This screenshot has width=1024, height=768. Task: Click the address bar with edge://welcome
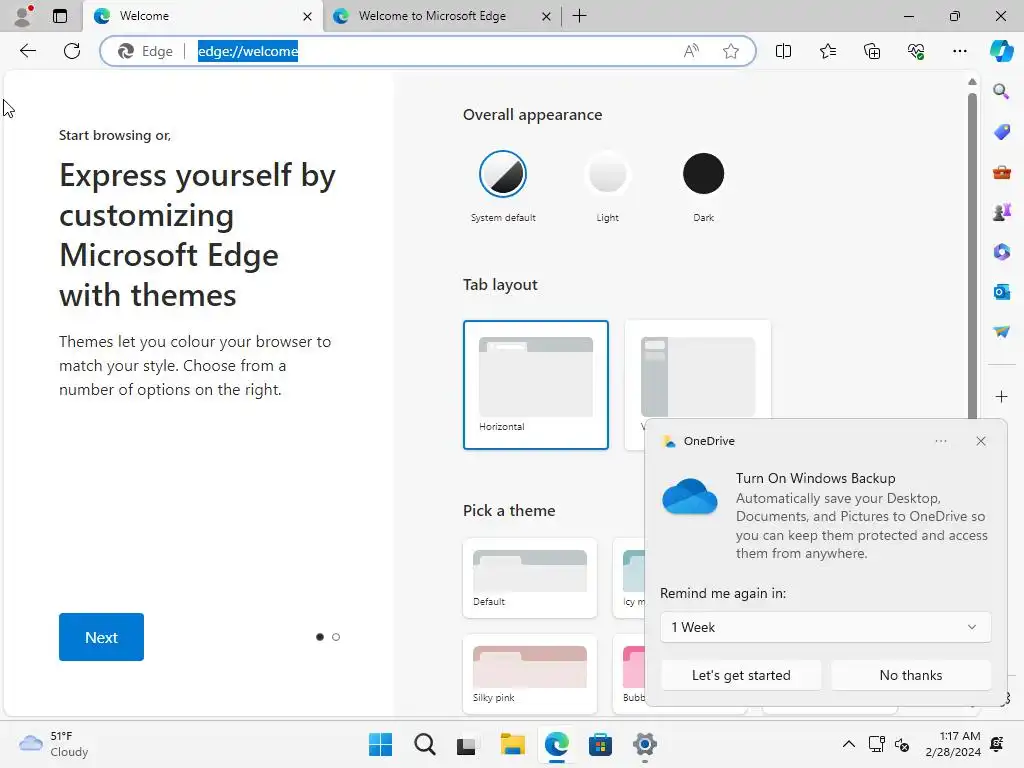click(428, 51)
